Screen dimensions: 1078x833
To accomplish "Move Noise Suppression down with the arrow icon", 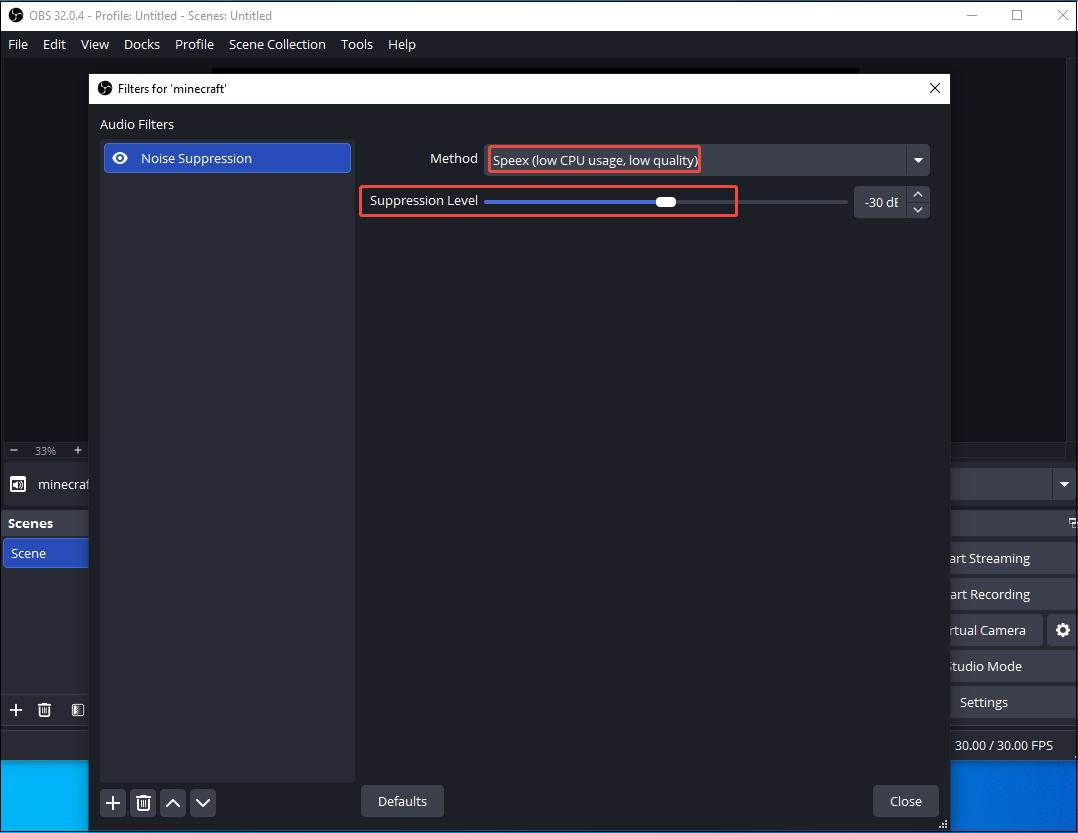I will coord(202,802).
